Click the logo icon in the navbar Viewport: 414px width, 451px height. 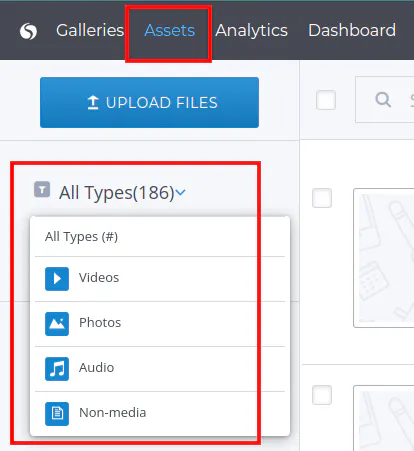coord(28,31)
